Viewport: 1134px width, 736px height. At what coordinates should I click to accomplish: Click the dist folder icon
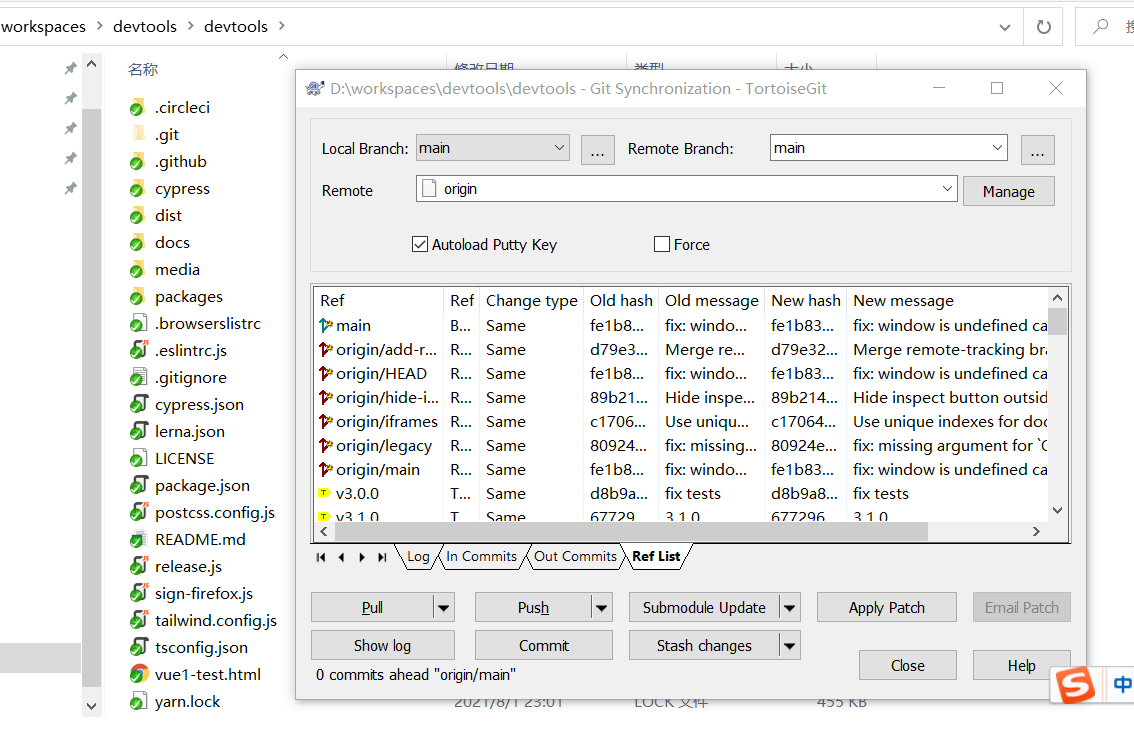(137, 216)
